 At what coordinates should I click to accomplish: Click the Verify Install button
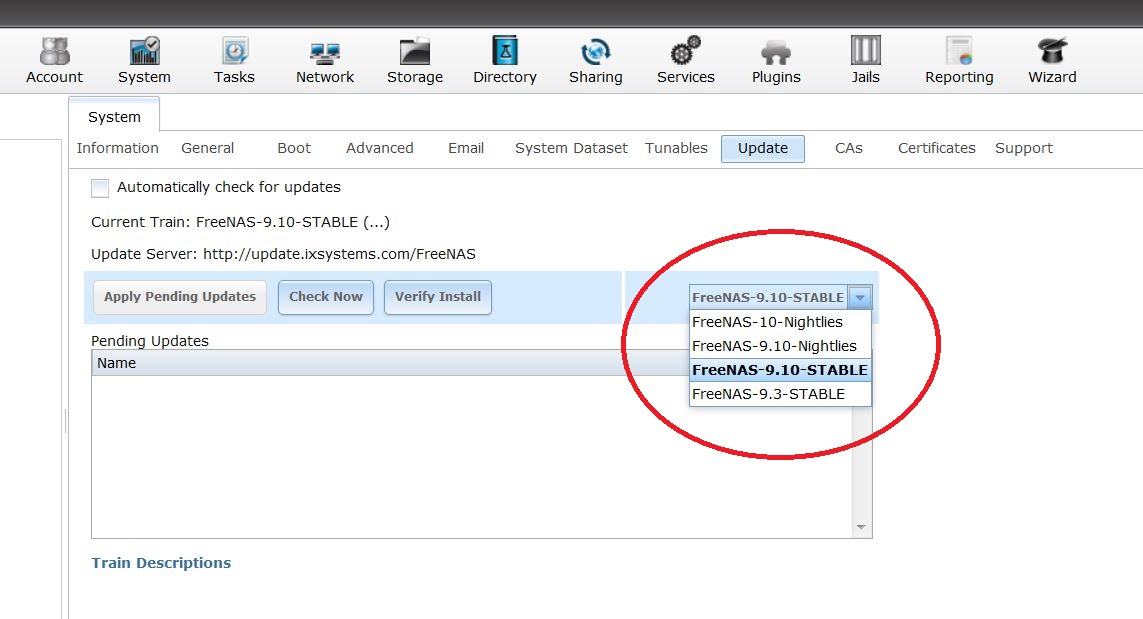pos(438,297)
